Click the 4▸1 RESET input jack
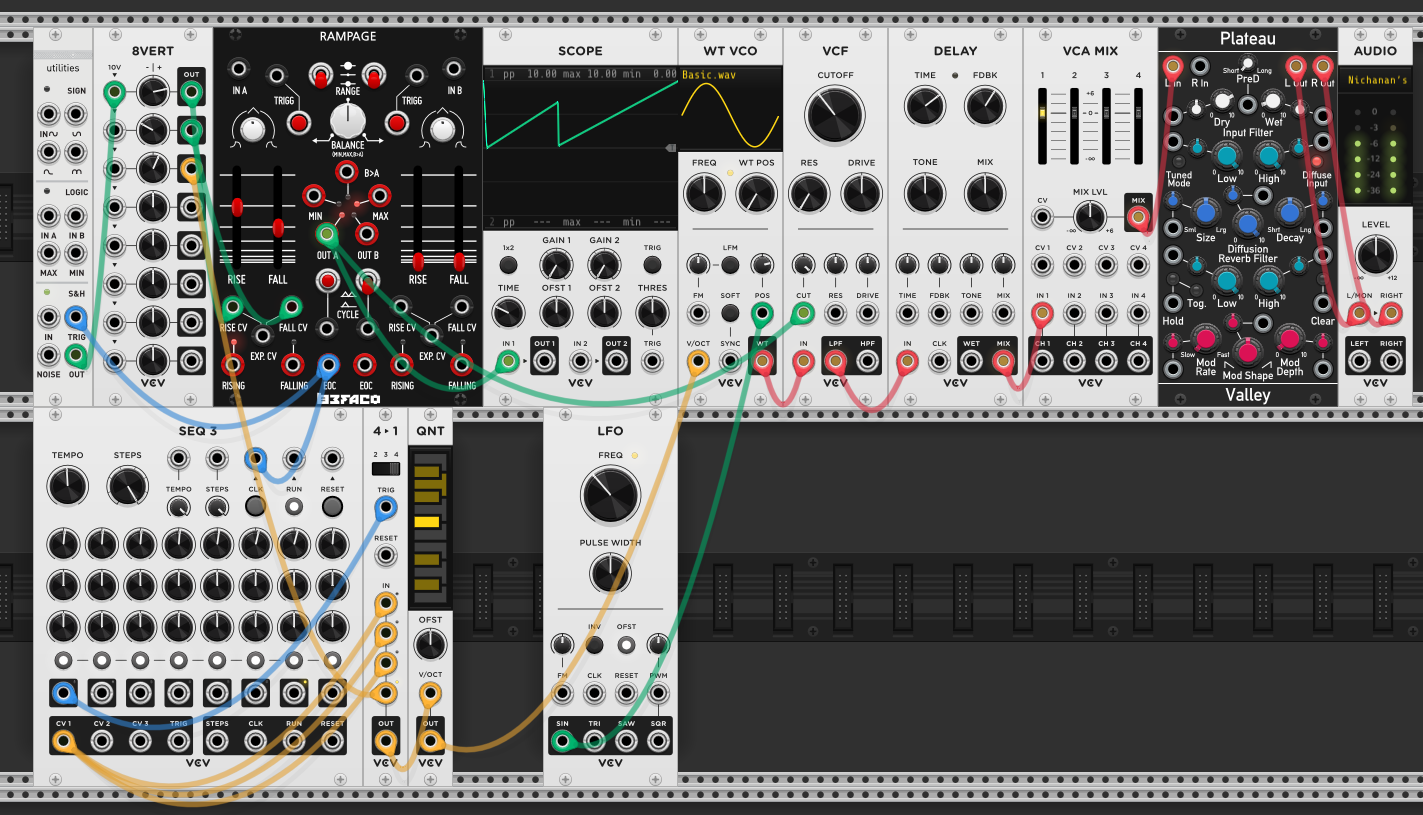The image size is (1423, 815). pos(385,556)
